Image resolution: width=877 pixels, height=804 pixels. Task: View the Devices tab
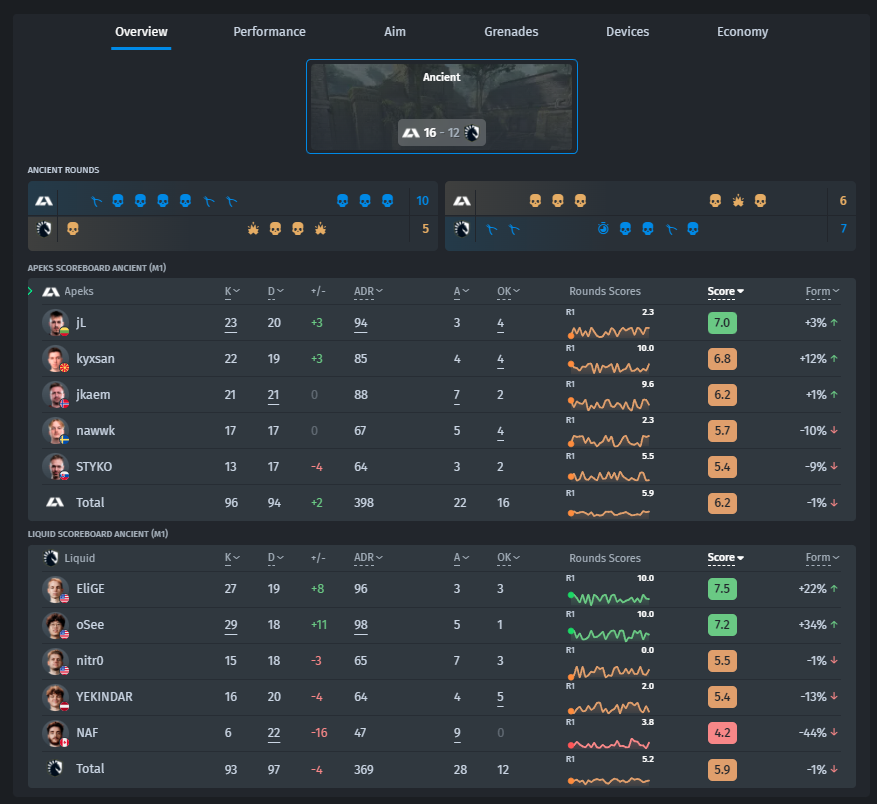click(x=628, y=32)
